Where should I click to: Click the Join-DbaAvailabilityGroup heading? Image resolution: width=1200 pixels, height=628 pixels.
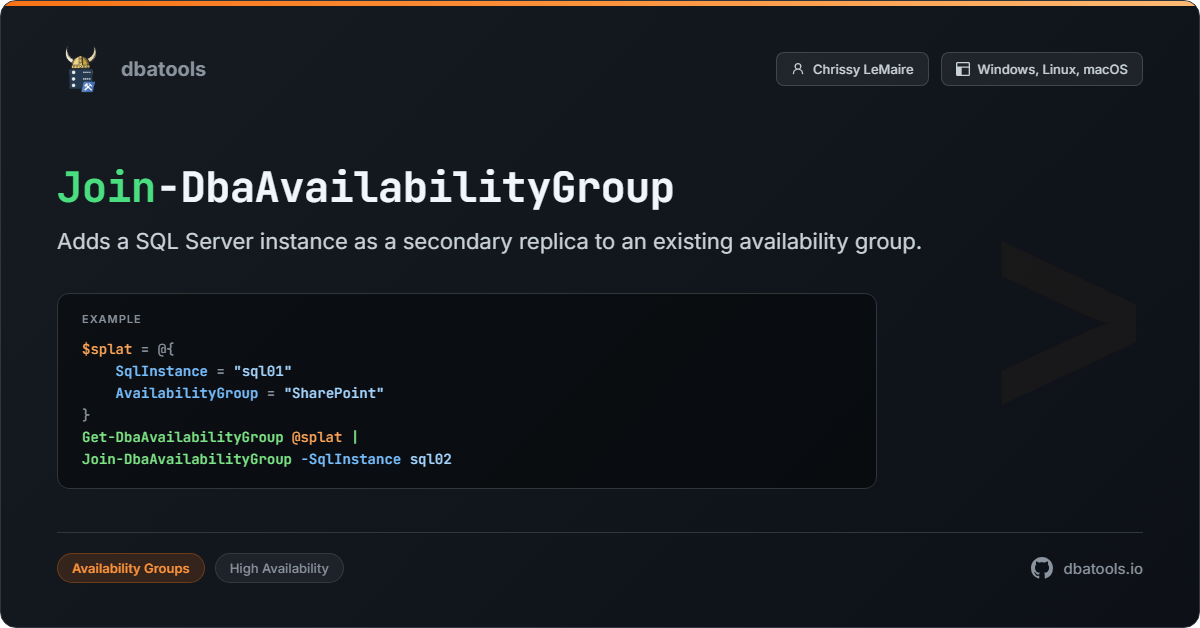[x=365, y=188]
